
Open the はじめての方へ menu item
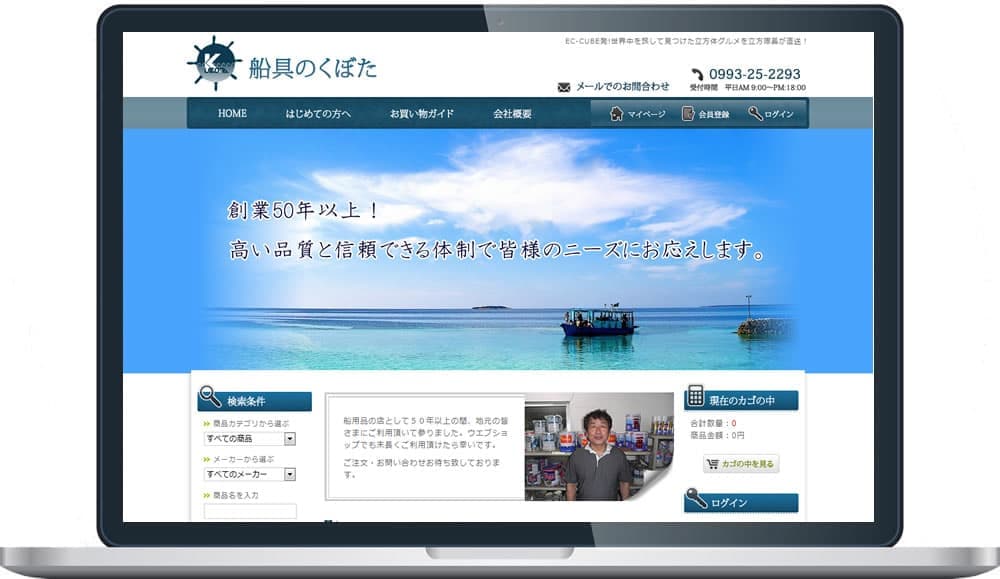click(x=318, y=113)
